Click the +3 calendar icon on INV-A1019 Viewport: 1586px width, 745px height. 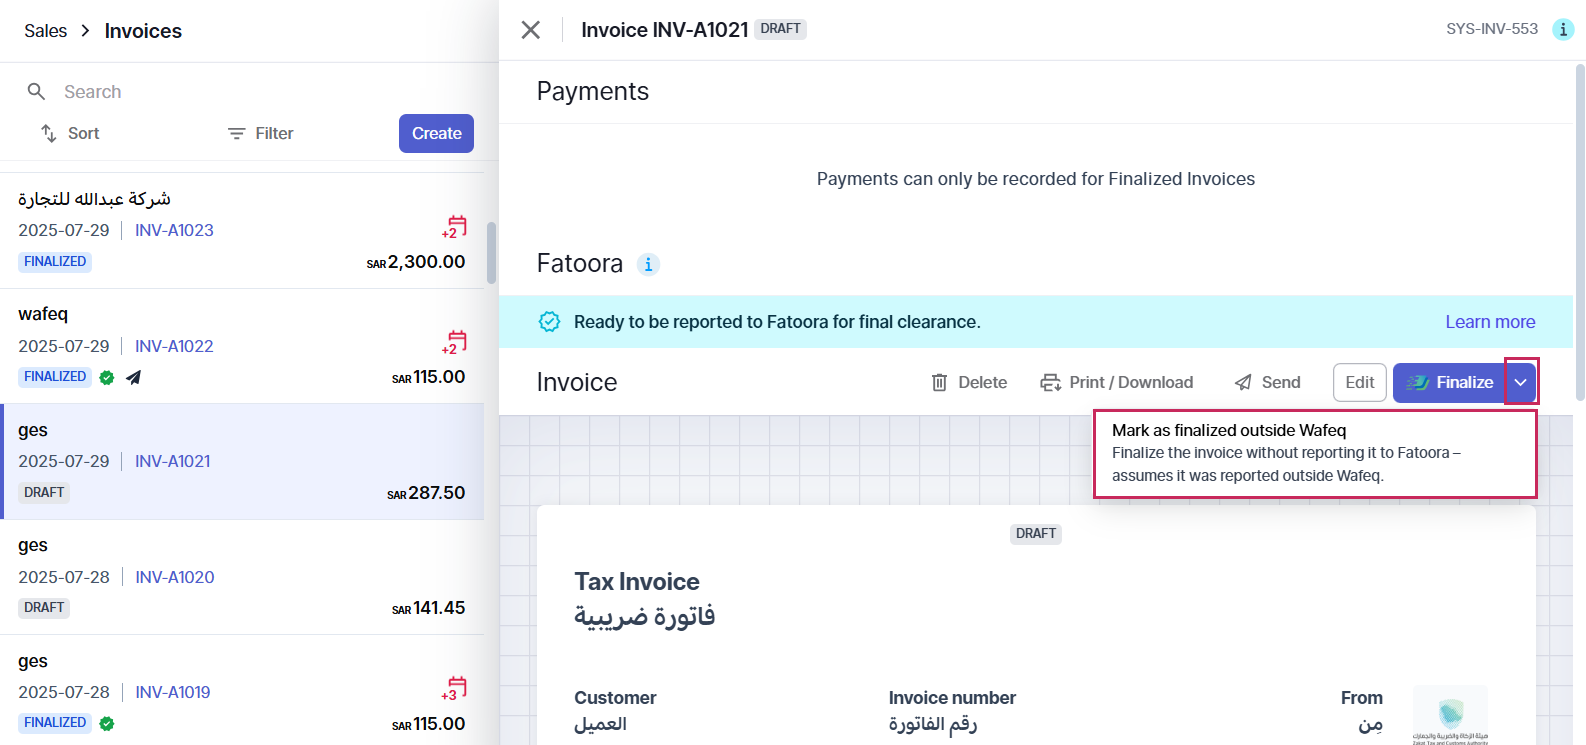pos(455,689)
